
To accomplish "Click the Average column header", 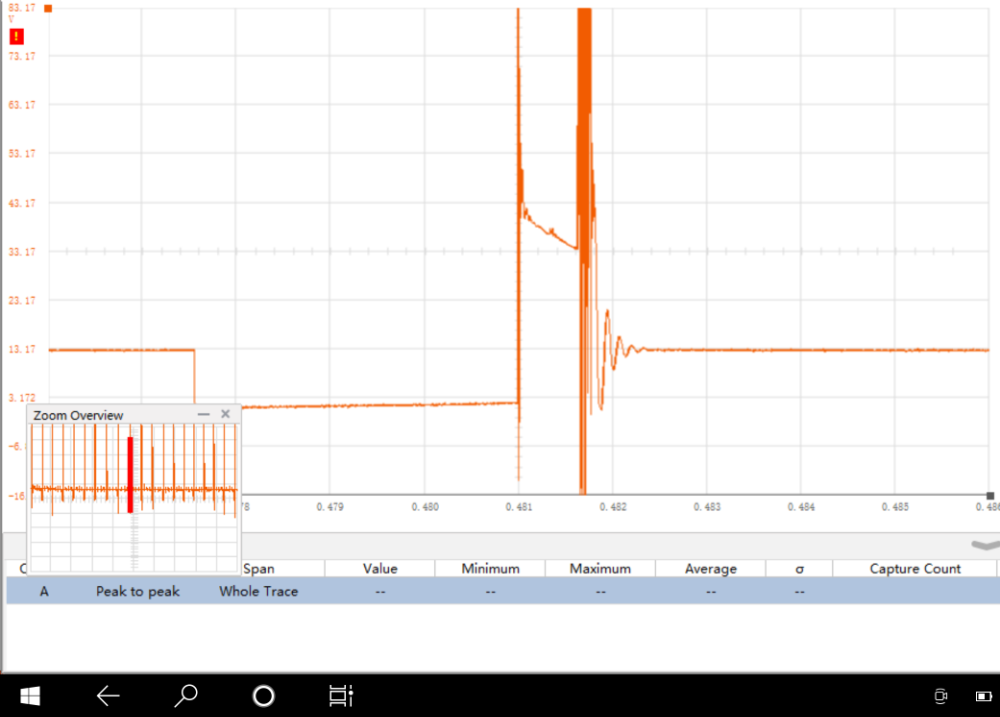I will 710,569.
